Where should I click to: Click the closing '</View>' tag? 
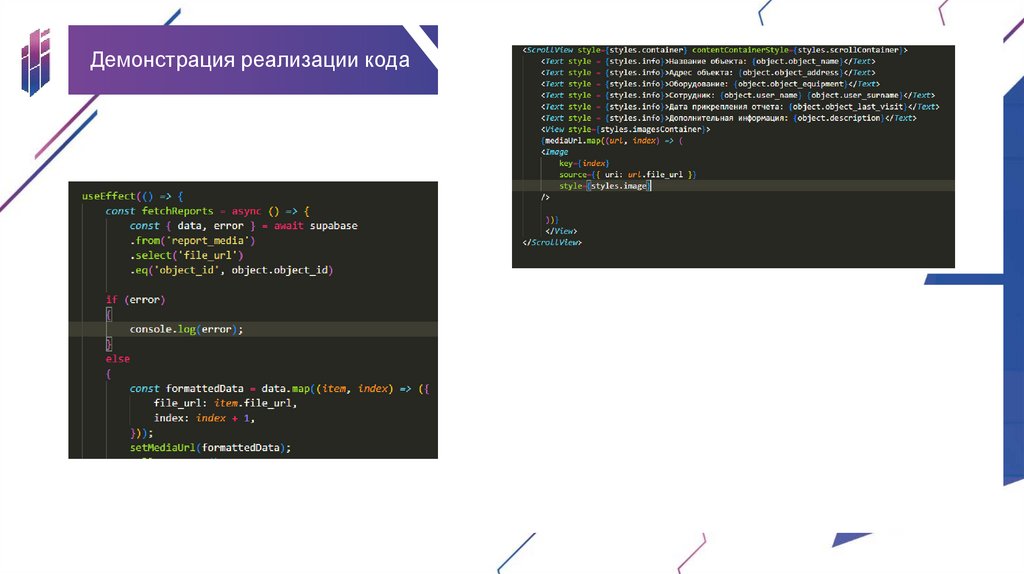click(561, 231)
